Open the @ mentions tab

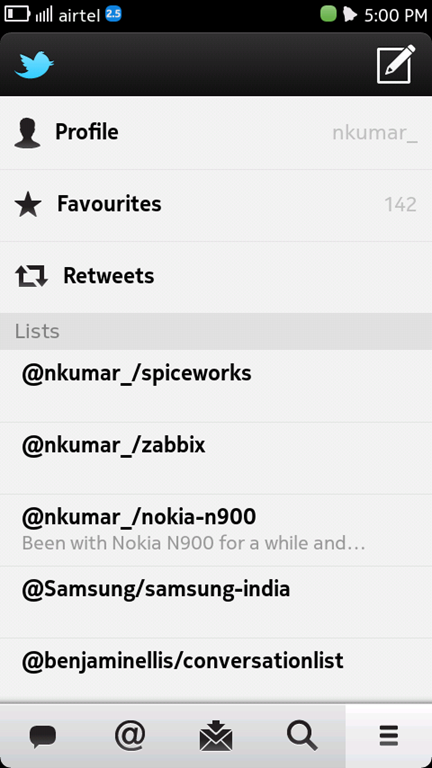tap(130, 735)
